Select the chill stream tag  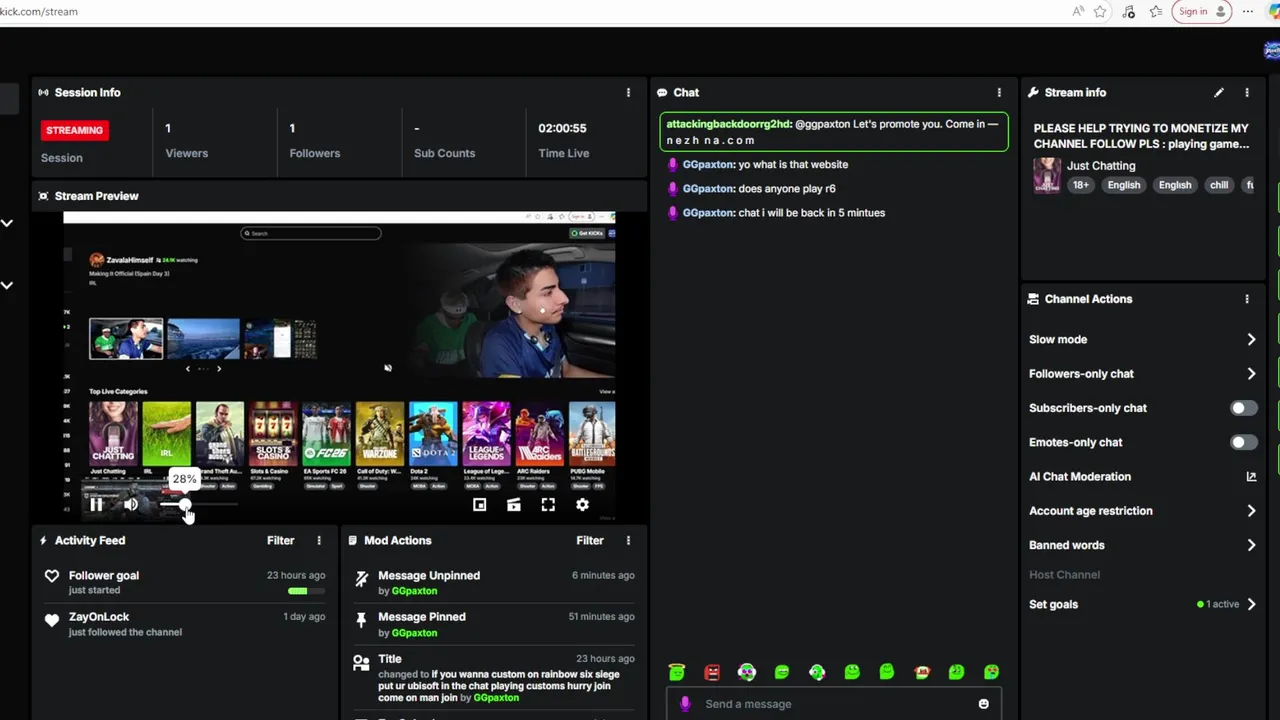[x=1219, y=185]
